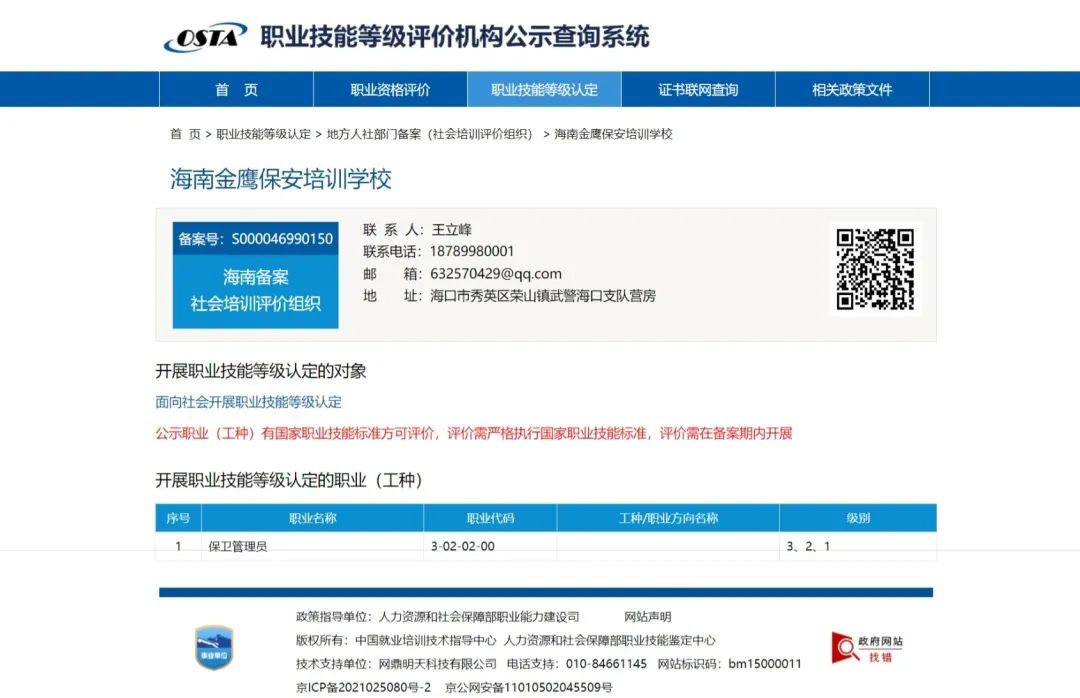The height and width of the screenshot is (698, 1080).
Task: Click heading 开展职业技能等级认定的职业（工种）
Action: pos(289,480)
